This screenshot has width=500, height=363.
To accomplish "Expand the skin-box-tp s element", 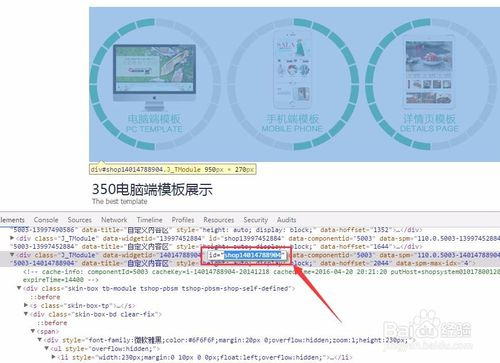I will [x=26, y=305].
